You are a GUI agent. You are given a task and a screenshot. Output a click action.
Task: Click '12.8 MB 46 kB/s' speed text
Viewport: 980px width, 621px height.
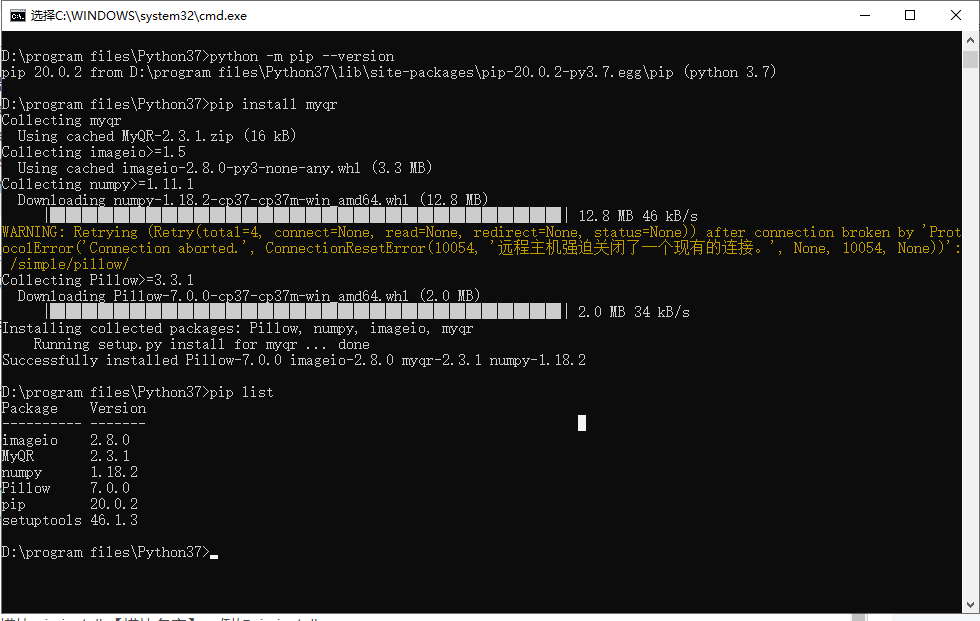tap(638, 216)
